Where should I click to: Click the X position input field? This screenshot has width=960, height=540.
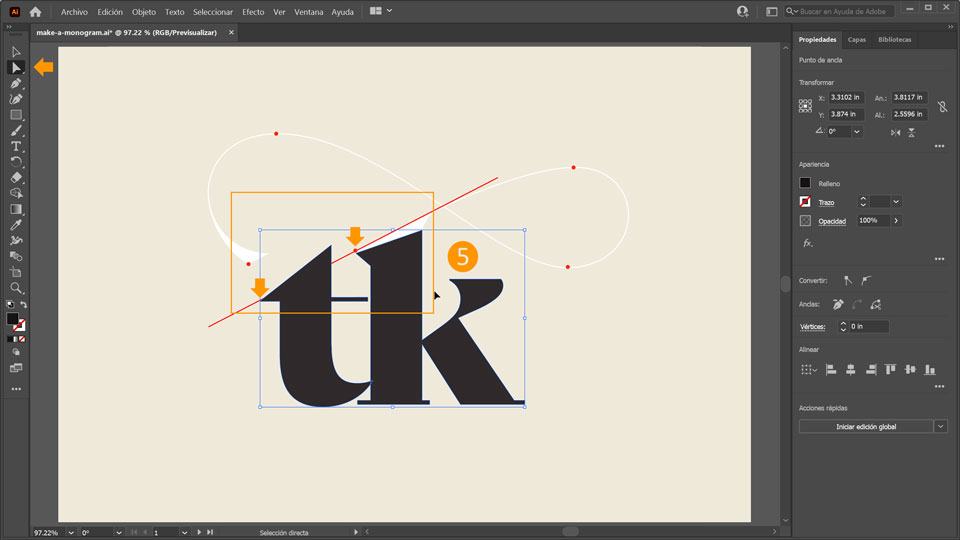point(847,97)
